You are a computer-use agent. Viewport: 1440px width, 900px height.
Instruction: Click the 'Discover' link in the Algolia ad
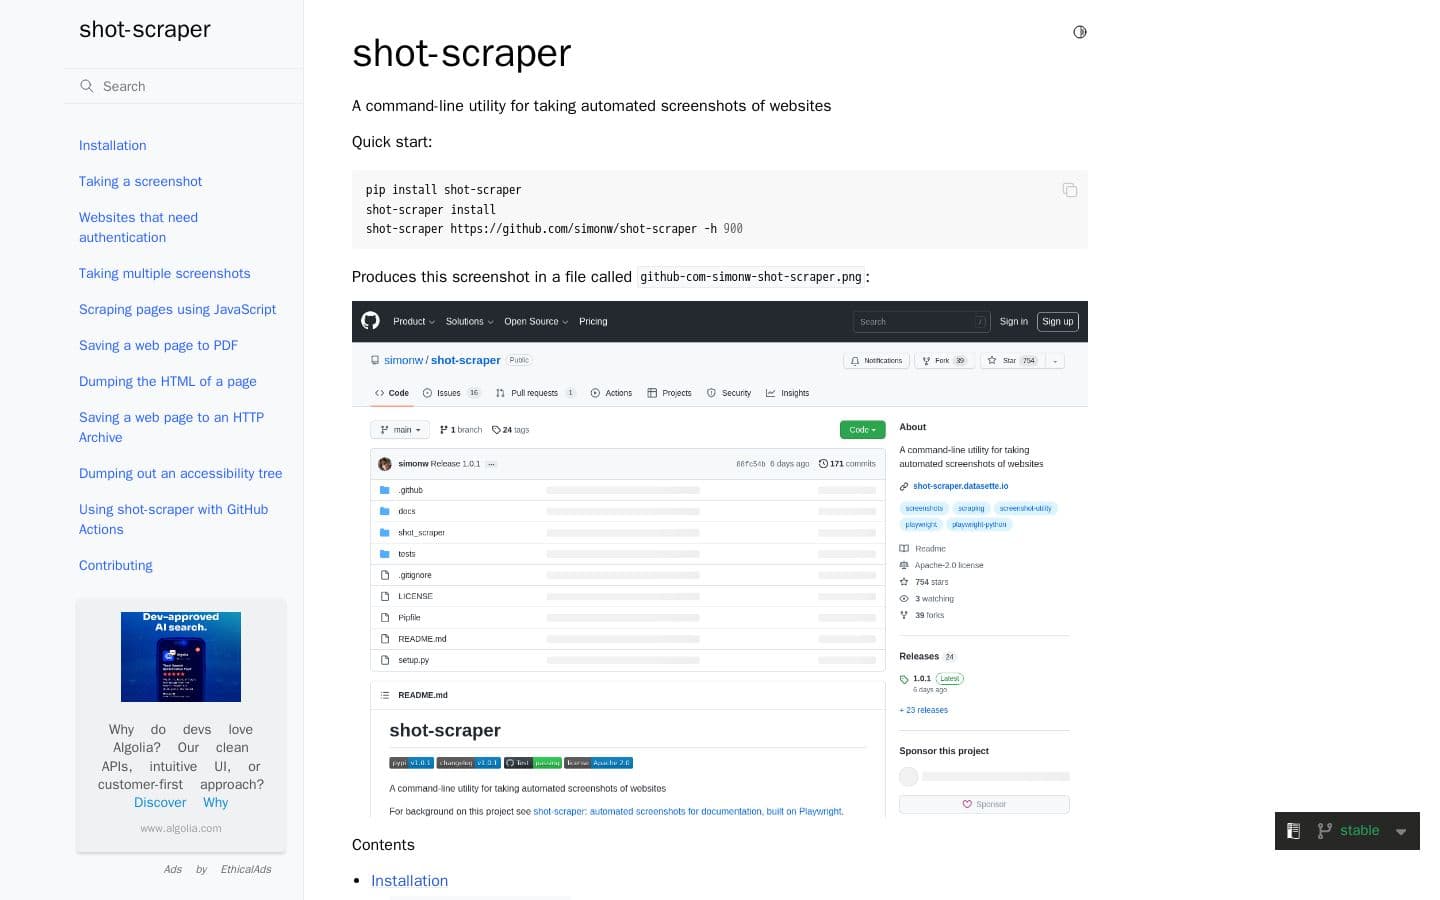(x=160, y=802)
